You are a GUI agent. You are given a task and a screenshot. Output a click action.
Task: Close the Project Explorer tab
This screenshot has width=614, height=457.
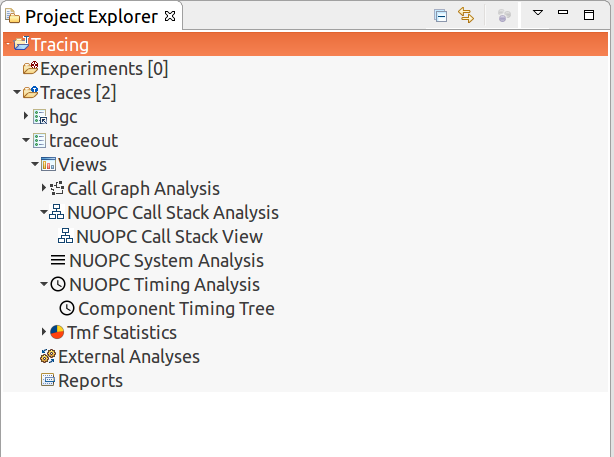click(169, 16)
